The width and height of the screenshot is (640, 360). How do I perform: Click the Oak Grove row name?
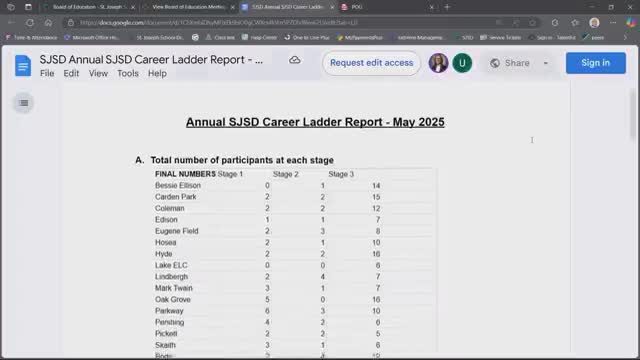point(173,300)
